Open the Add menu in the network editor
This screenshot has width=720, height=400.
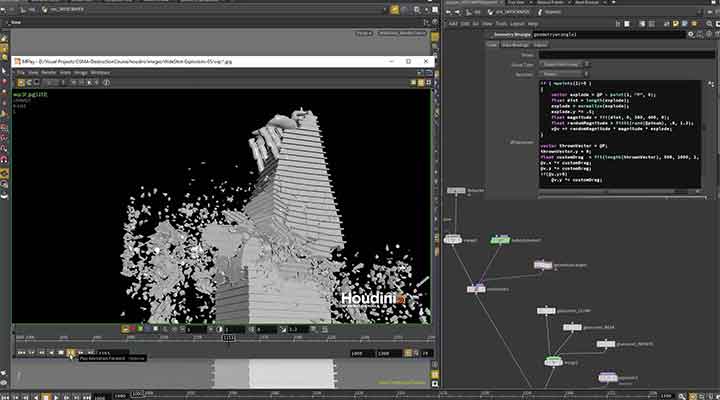(453, 22)
